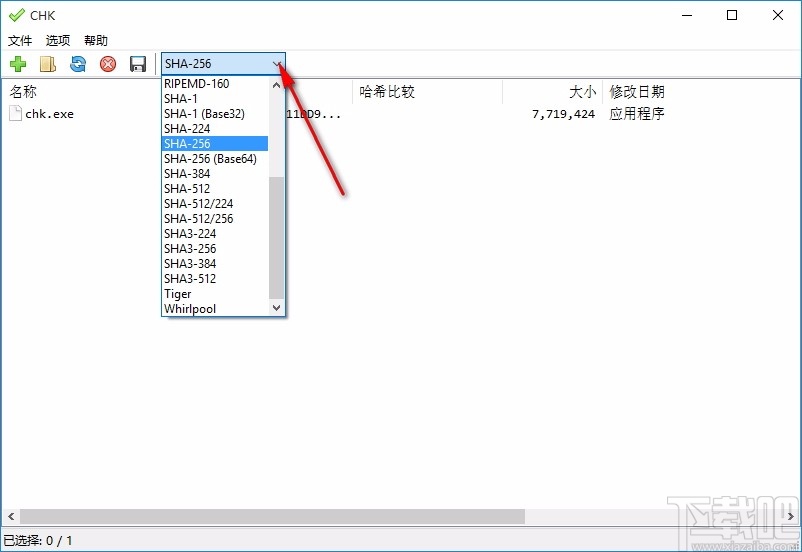Select the chk.exe file row
Image resolution: width=802 pixels, height=552 pixels.
(401, 114)
